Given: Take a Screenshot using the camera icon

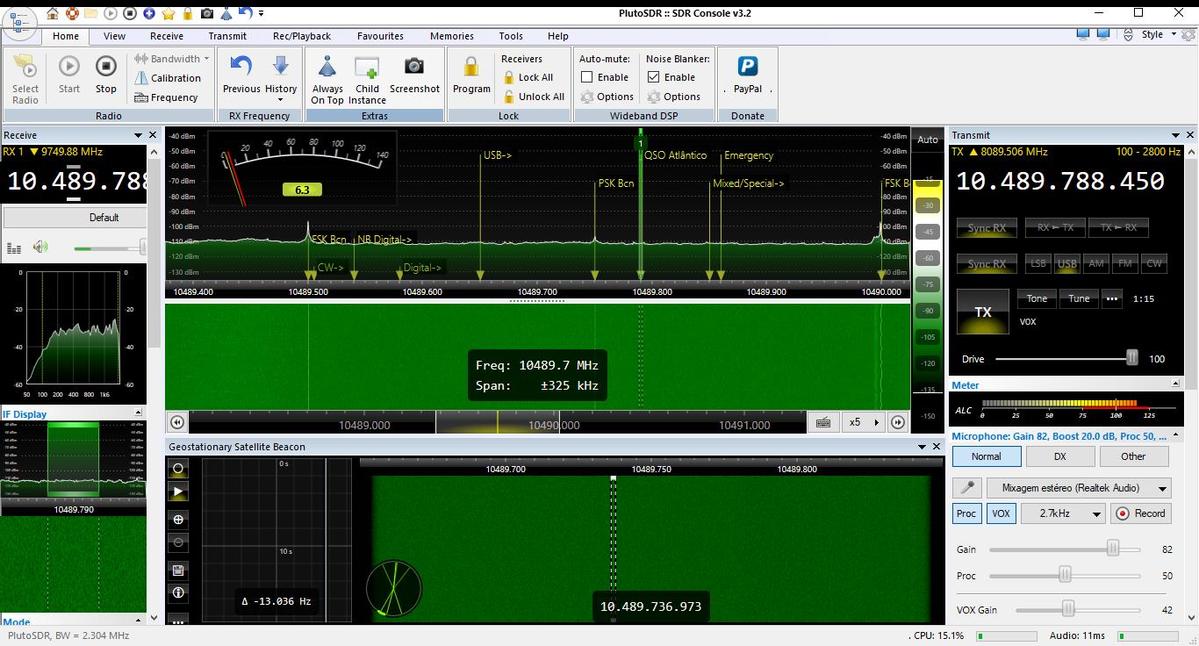Looking at the screenshot, I should pyautogui.click(x=414, y=67).
